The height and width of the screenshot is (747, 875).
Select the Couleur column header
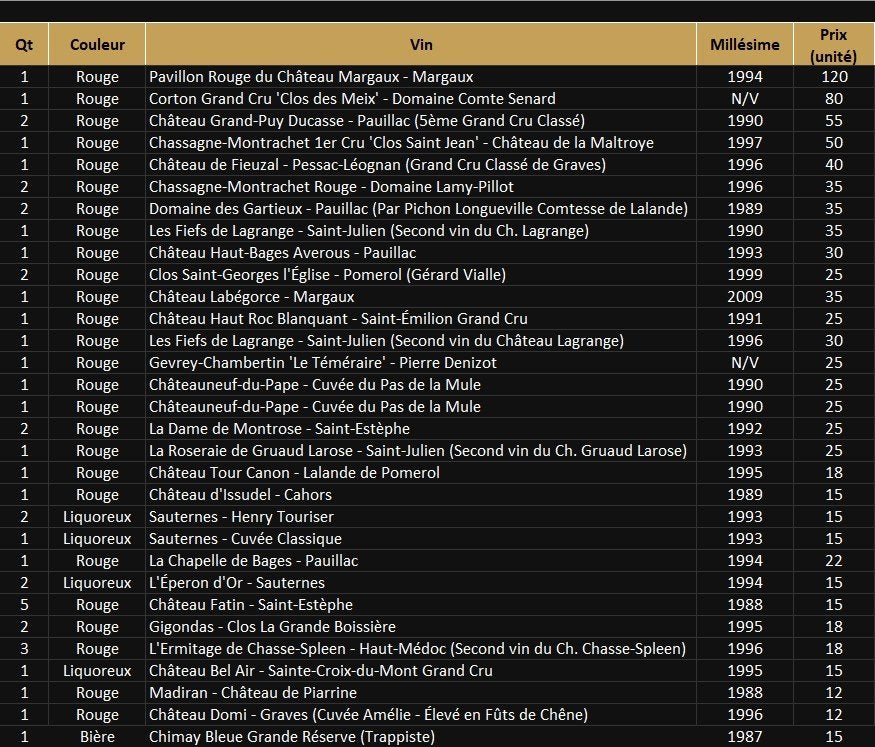click(97, 45)
